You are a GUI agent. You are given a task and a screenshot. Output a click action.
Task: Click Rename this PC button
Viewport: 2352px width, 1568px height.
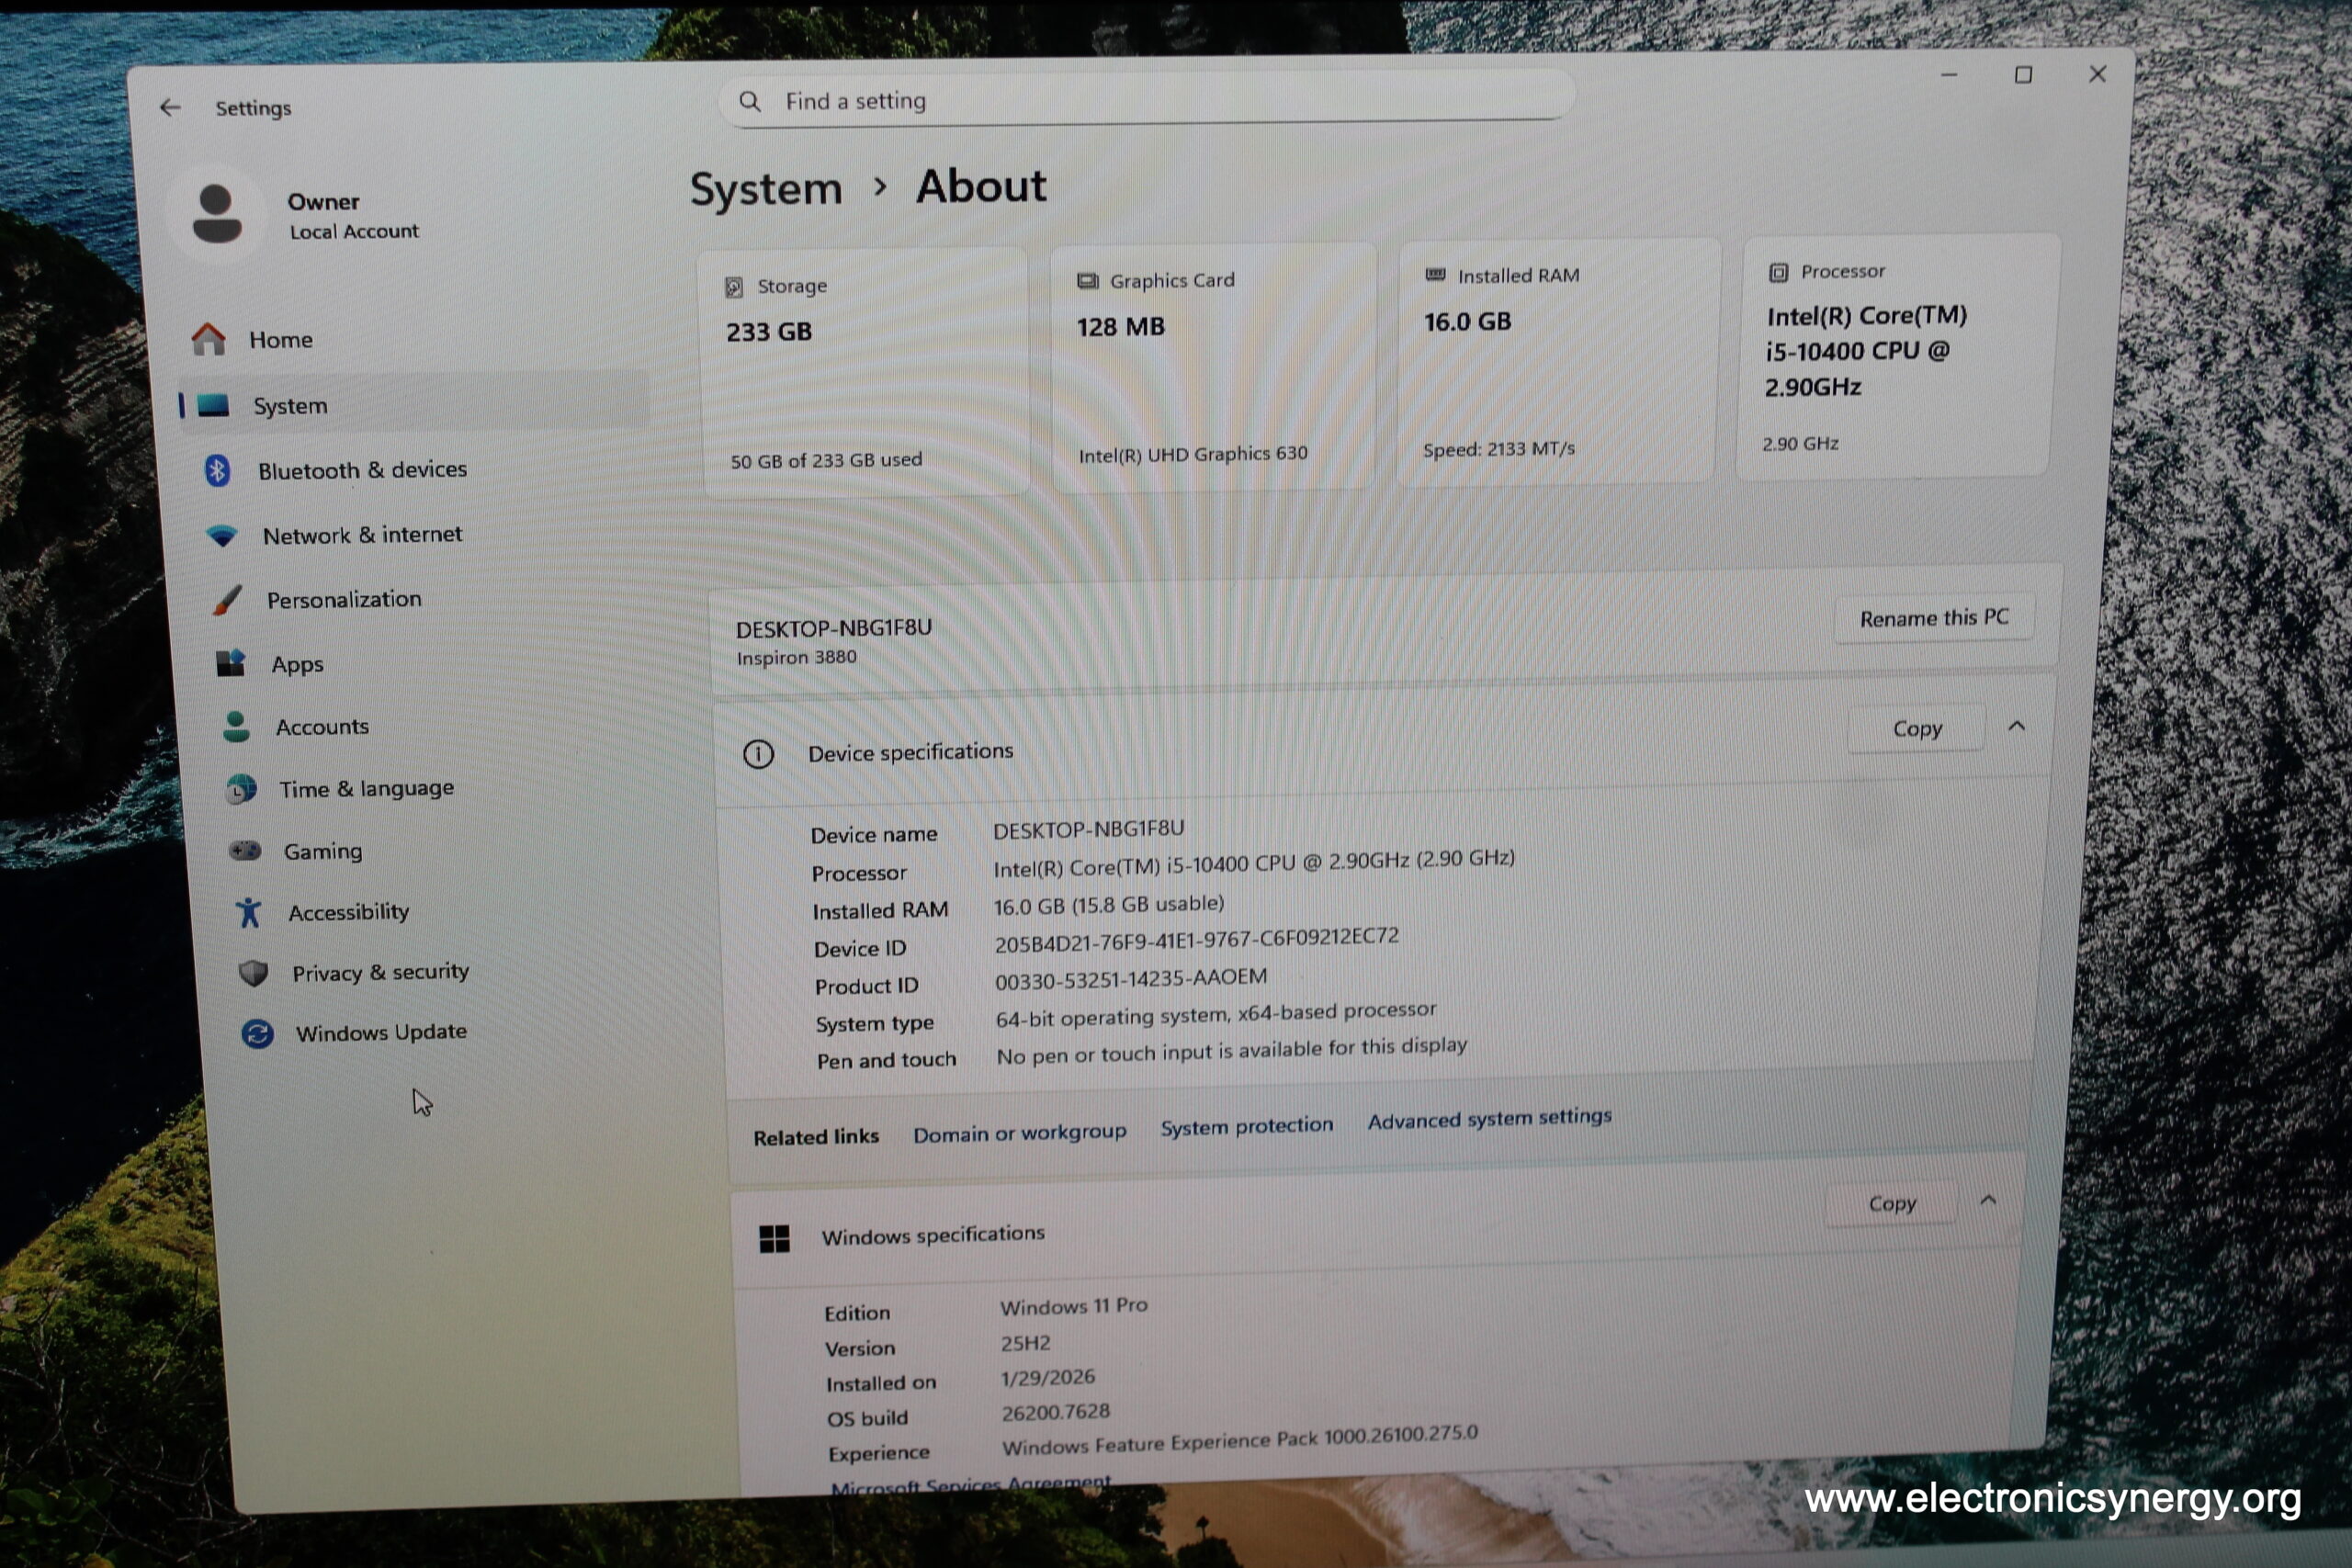coord(1933,619)
